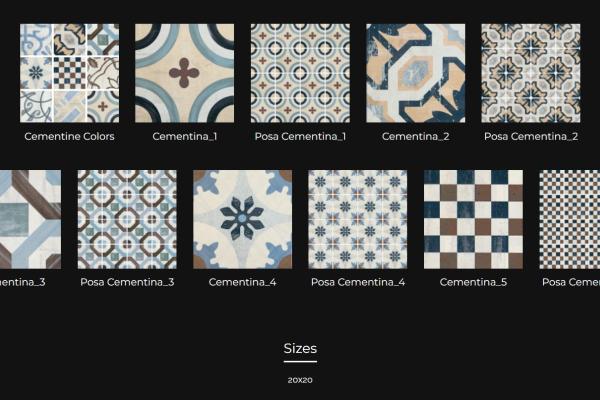Image resolution: width=600 pixels, height=400 pixels.
Task: Open the small-checkered Posa Cementina_5 thumbnail
Action: coord(570,219)
